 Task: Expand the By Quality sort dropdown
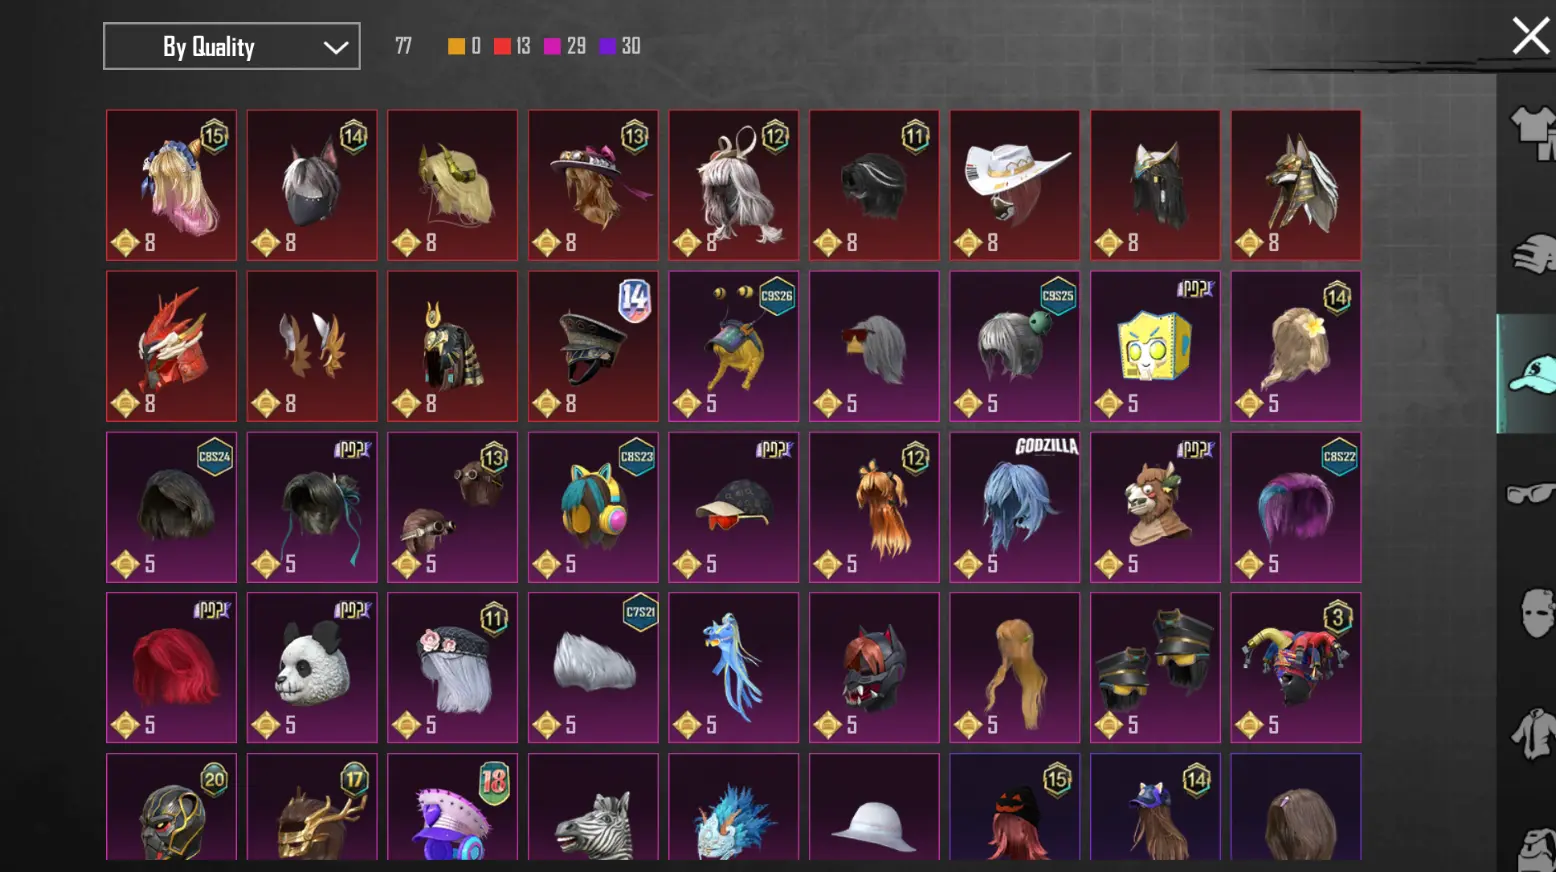[x=232, y=46]
